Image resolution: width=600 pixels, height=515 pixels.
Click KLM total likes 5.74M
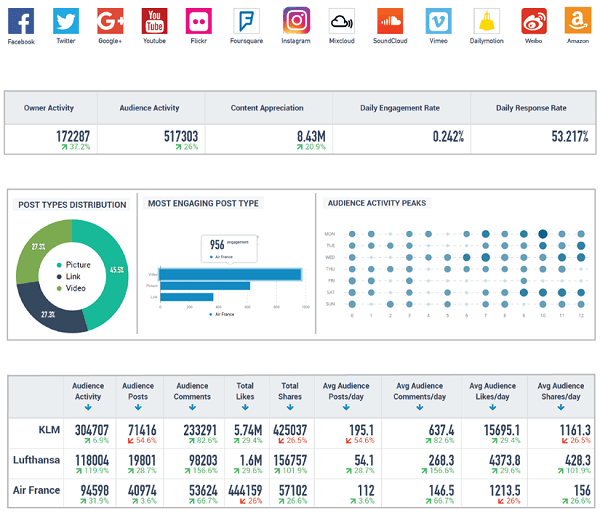coord(248,430)
